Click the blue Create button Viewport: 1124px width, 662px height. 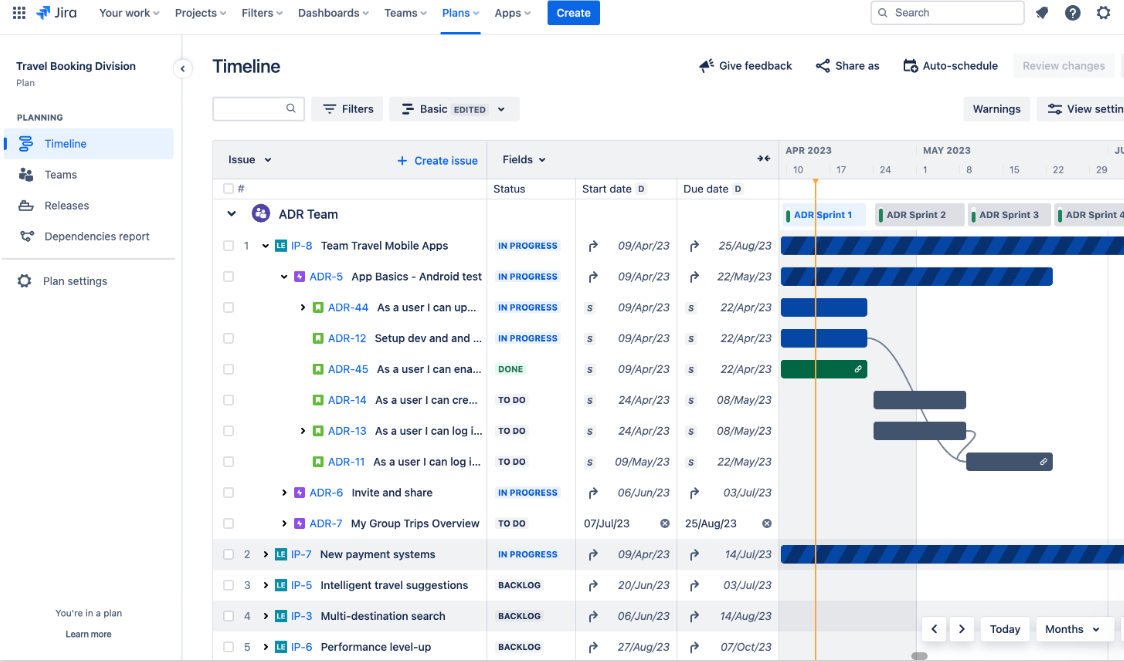coord(573,13)
